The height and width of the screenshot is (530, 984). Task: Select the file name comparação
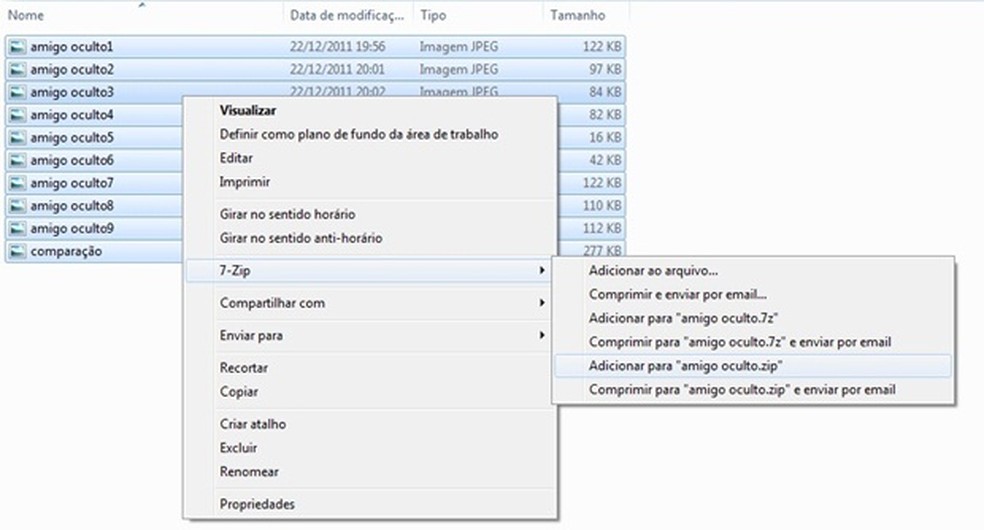(x=66, y=252)
